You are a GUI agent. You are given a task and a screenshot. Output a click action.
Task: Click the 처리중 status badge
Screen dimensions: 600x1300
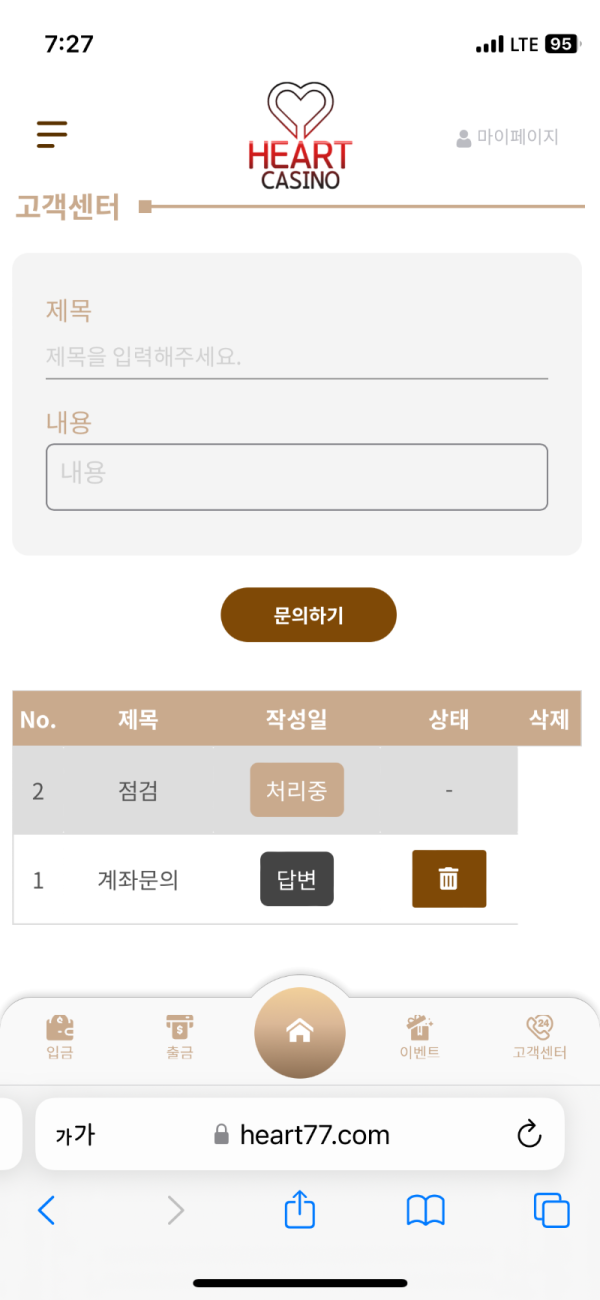tap(297, 790)
